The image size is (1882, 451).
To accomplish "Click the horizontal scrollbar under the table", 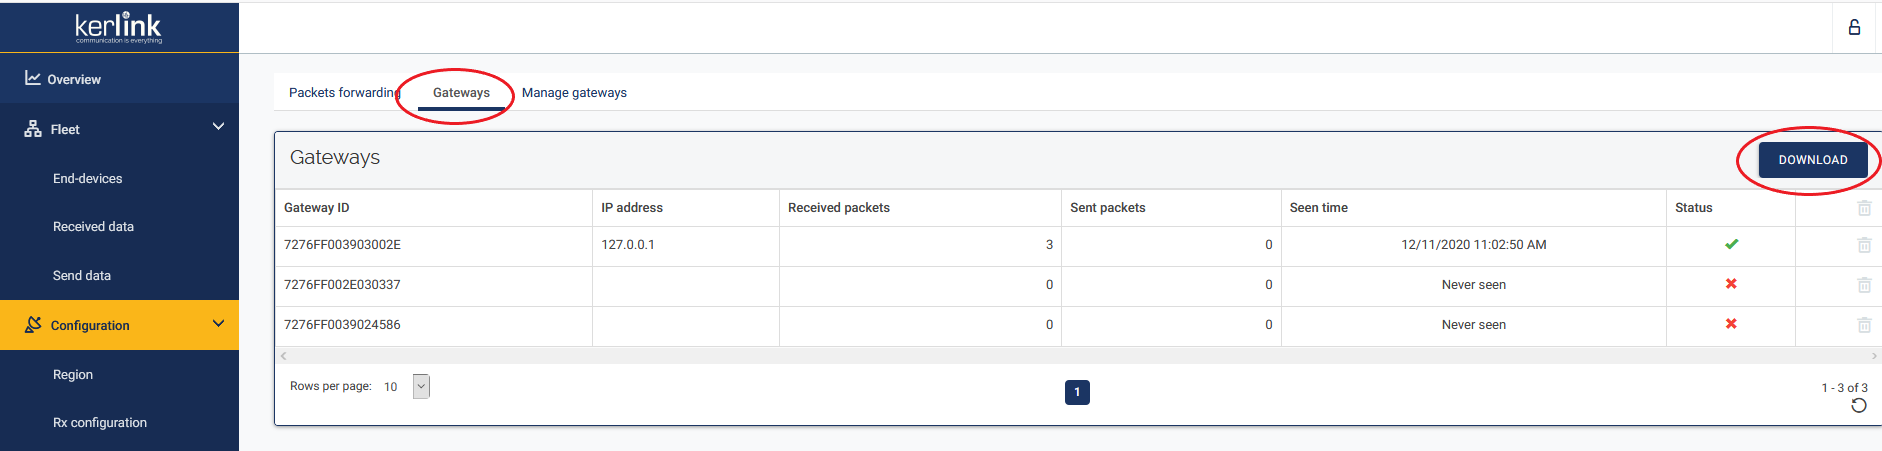I will click(1077, 356).
